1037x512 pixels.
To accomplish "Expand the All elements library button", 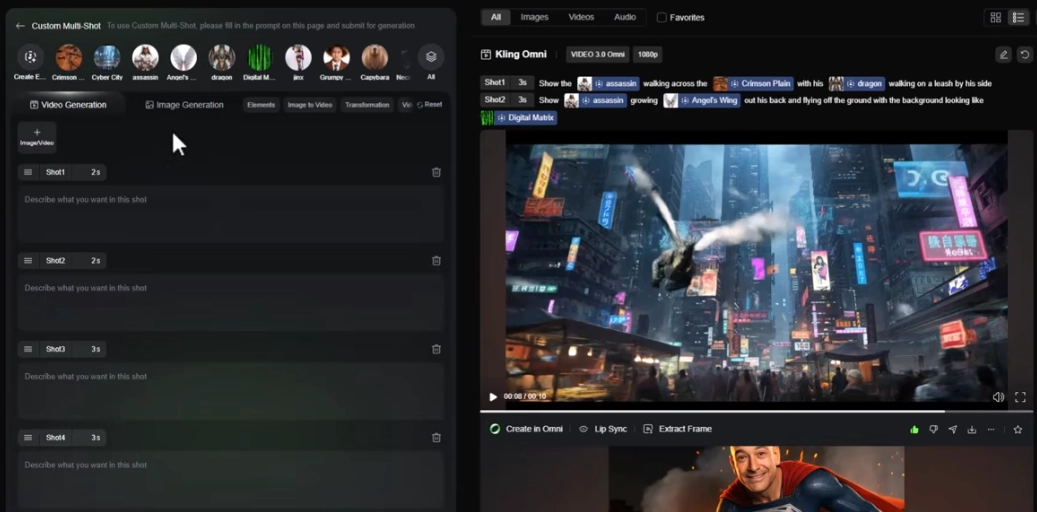I will (431, 60).
